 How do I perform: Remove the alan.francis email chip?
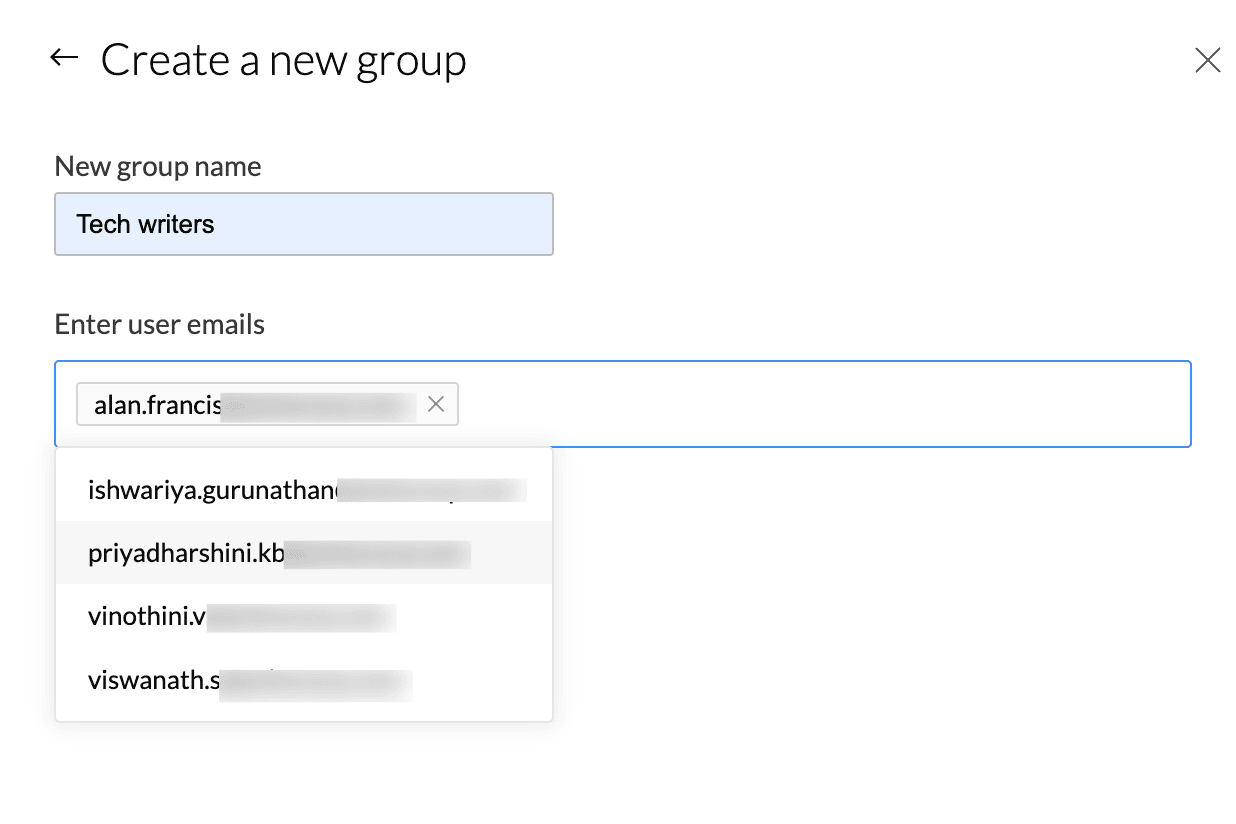click(x=436, y=404)
